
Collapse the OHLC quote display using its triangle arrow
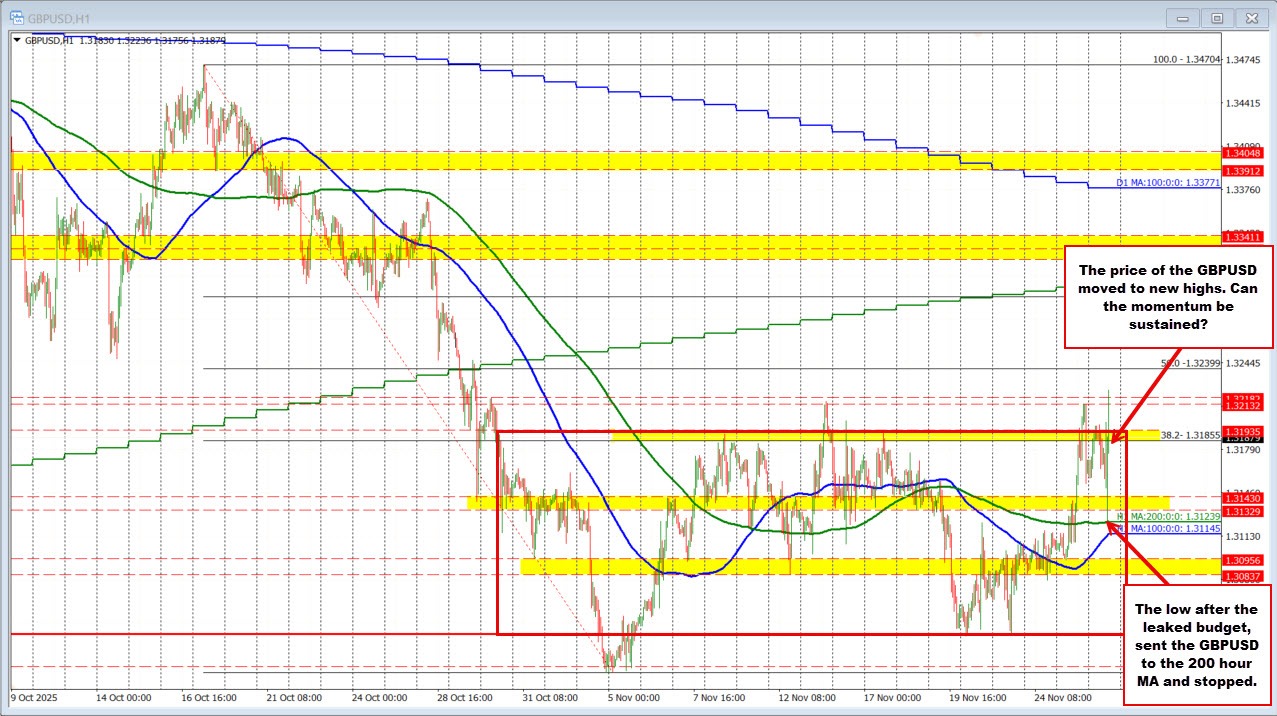[x=17, y=41]
